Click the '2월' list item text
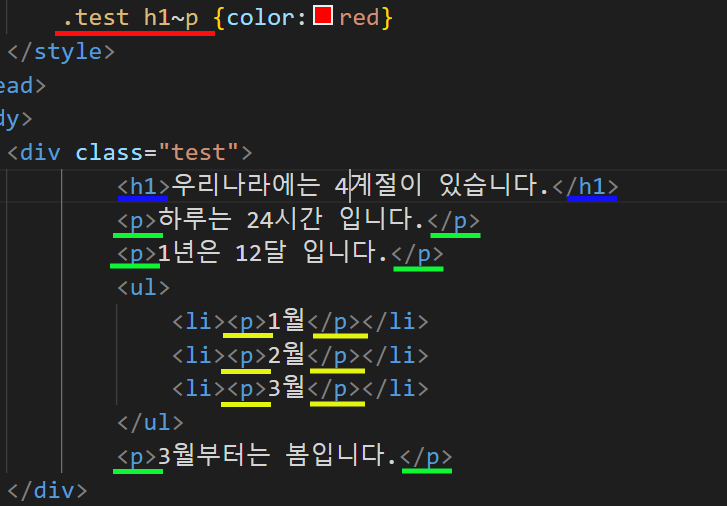The width and height of the screenshot is (727, 506). [286, 354]
